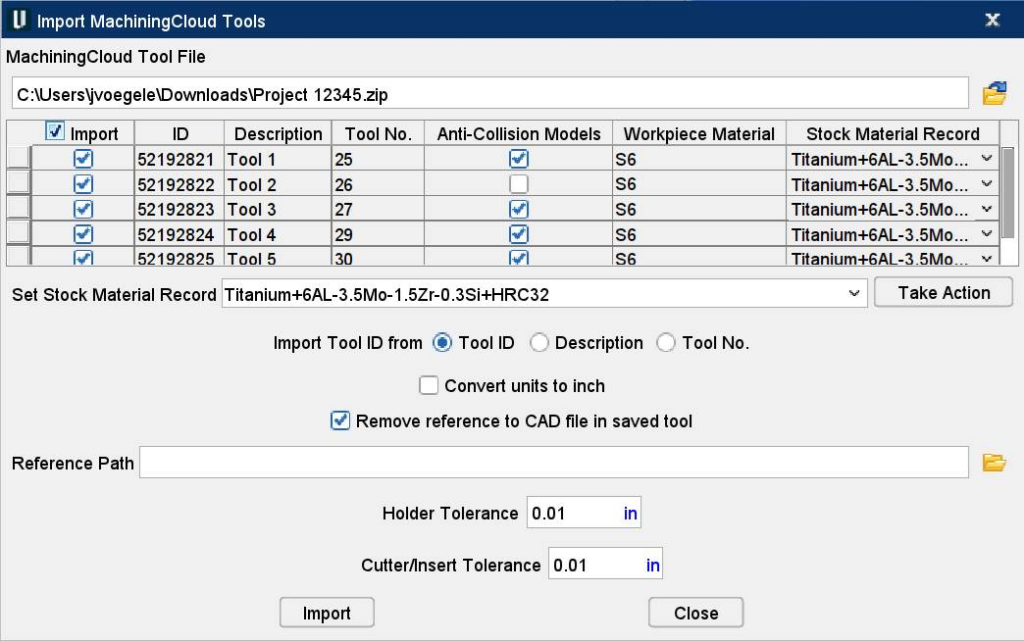This screenshot has width=1024, height=641.
Task: Click Tool No. cell 27
Action: (378, 210)
